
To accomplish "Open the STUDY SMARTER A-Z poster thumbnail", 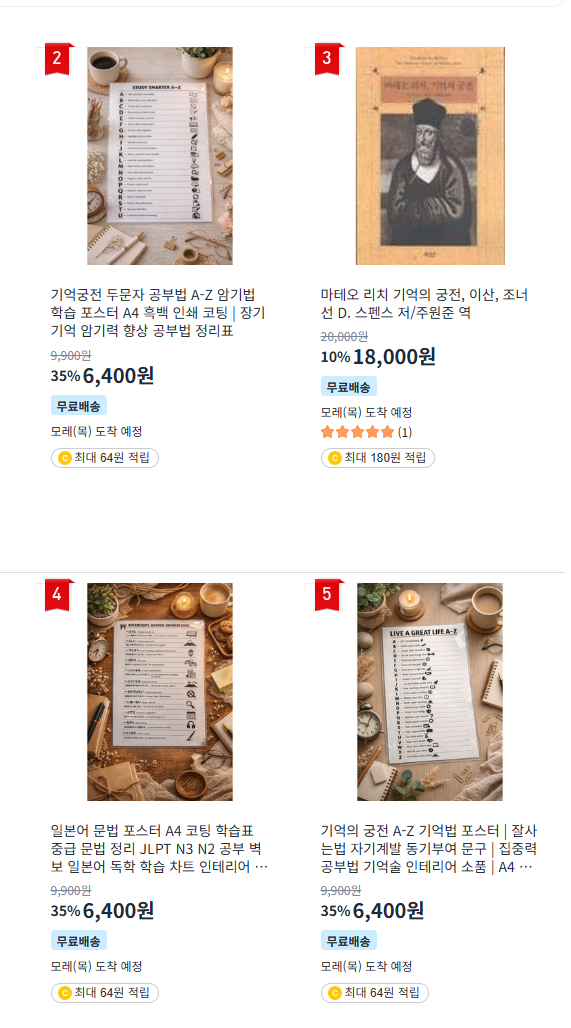I will point(160,156).
